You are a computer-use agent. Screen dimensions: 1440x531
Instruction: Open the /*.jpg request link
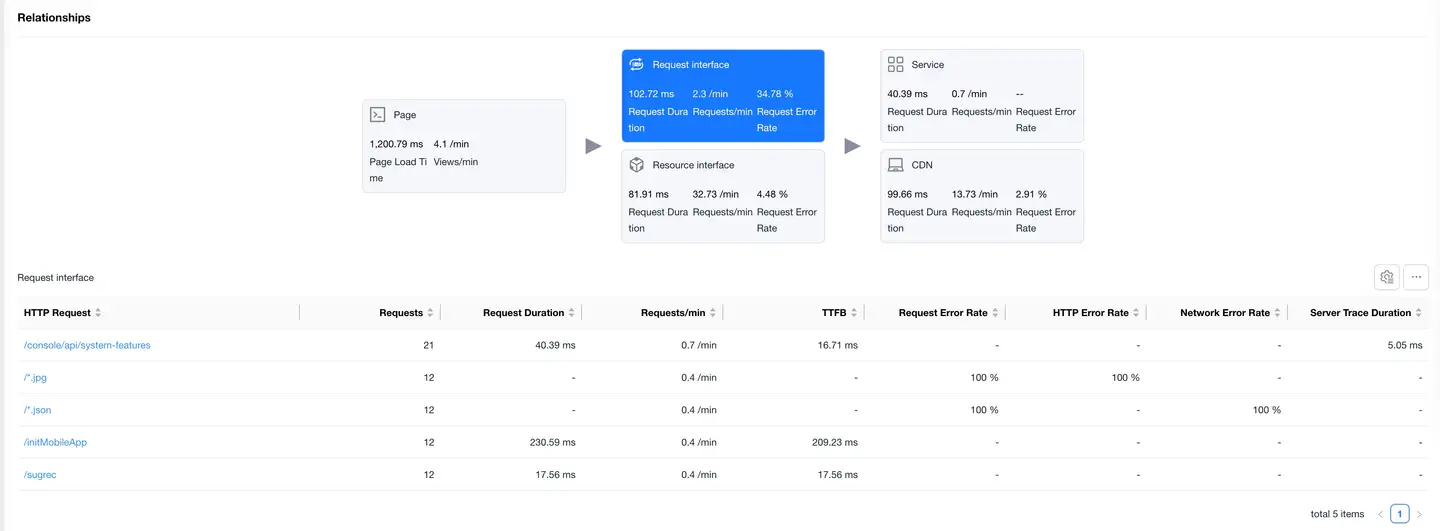click(35, 378)
